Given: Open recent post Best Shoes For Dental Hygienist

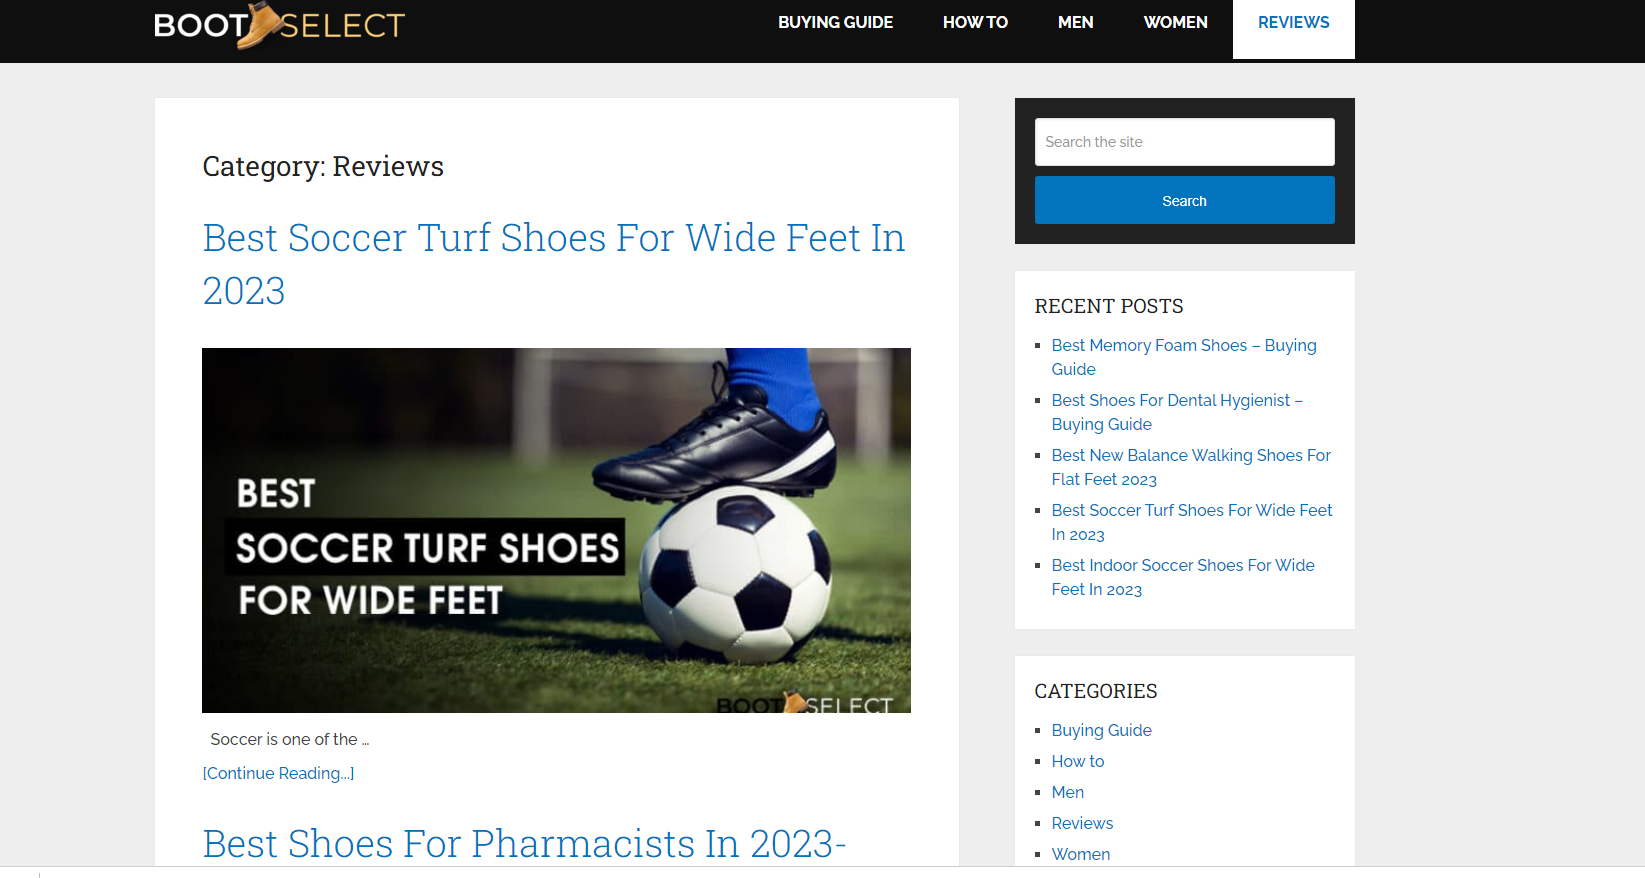Looking at the screenshot, I should (x=1177, y=412).
